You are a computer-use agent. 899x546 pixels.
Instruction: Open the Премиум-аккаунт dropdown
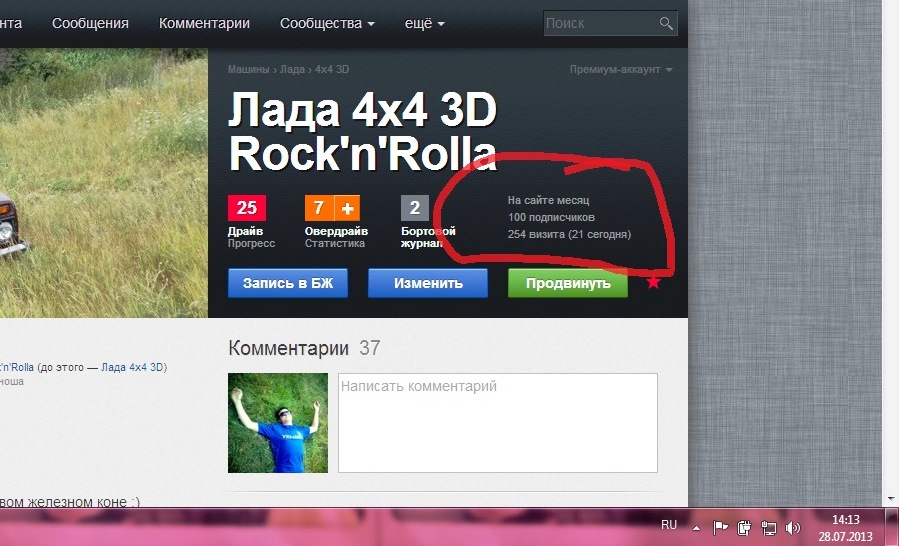pyautogui.click(x=621, y=69)
